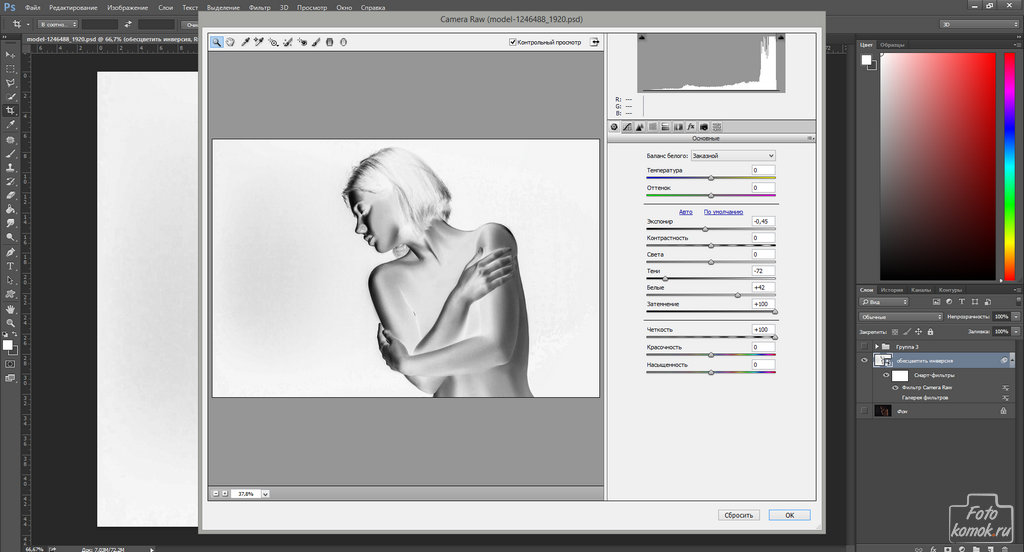The height and width of the screenshot is (552, 1024).
Task: Open the Баланс белого dropdown
Action: pos(734,156)
